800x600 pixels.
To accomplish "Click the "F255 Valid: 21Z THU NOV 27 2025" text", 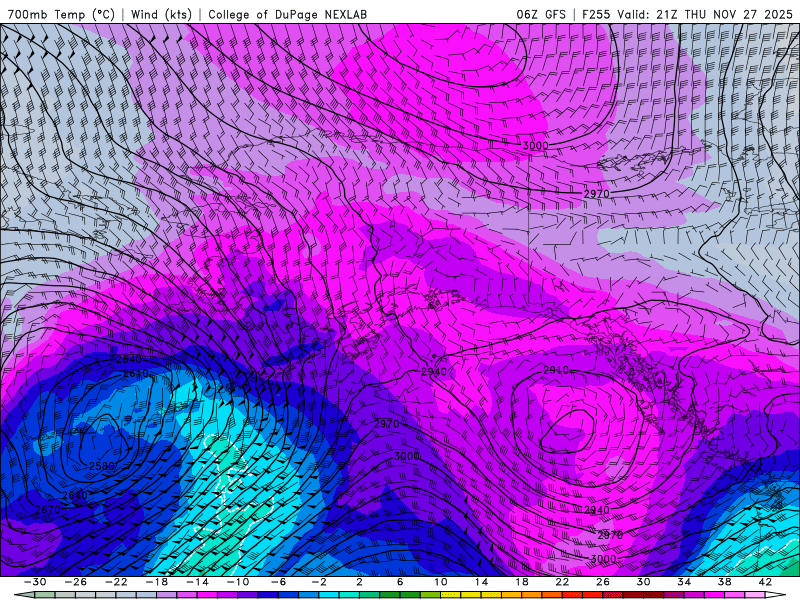I will coord(687,14).
